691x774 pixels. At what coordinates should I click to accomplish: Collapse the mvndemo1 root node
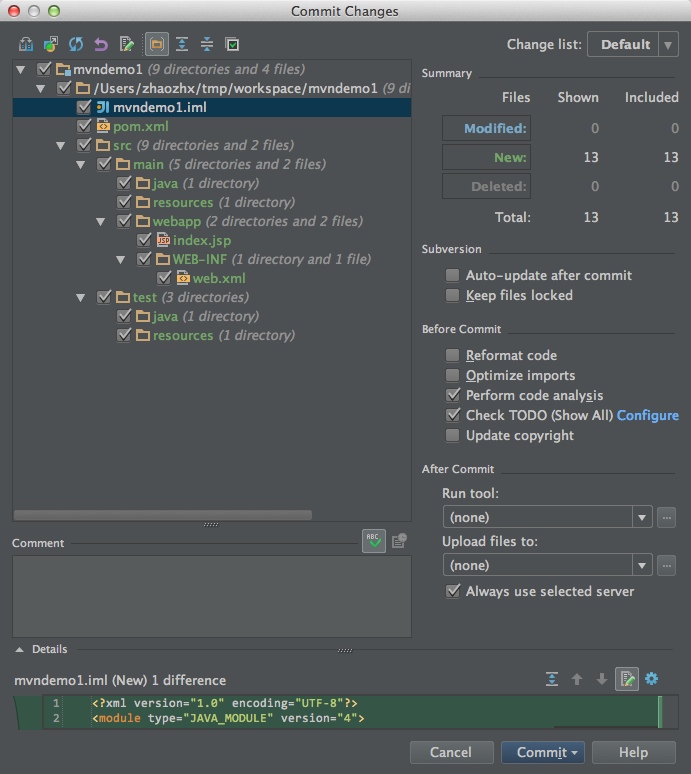click(x=21, y=70)
